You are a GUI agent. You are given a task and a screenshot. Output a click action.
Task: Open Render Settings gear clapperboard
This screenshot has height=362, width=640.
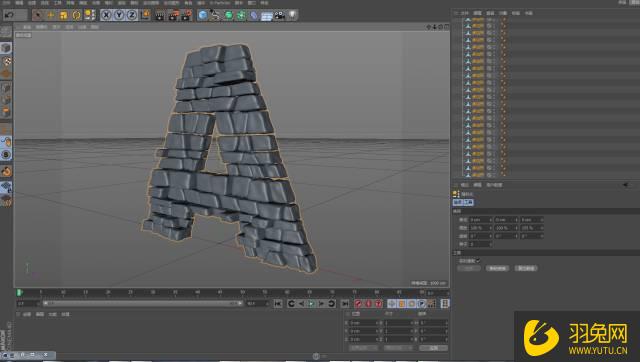pos(186,15)
